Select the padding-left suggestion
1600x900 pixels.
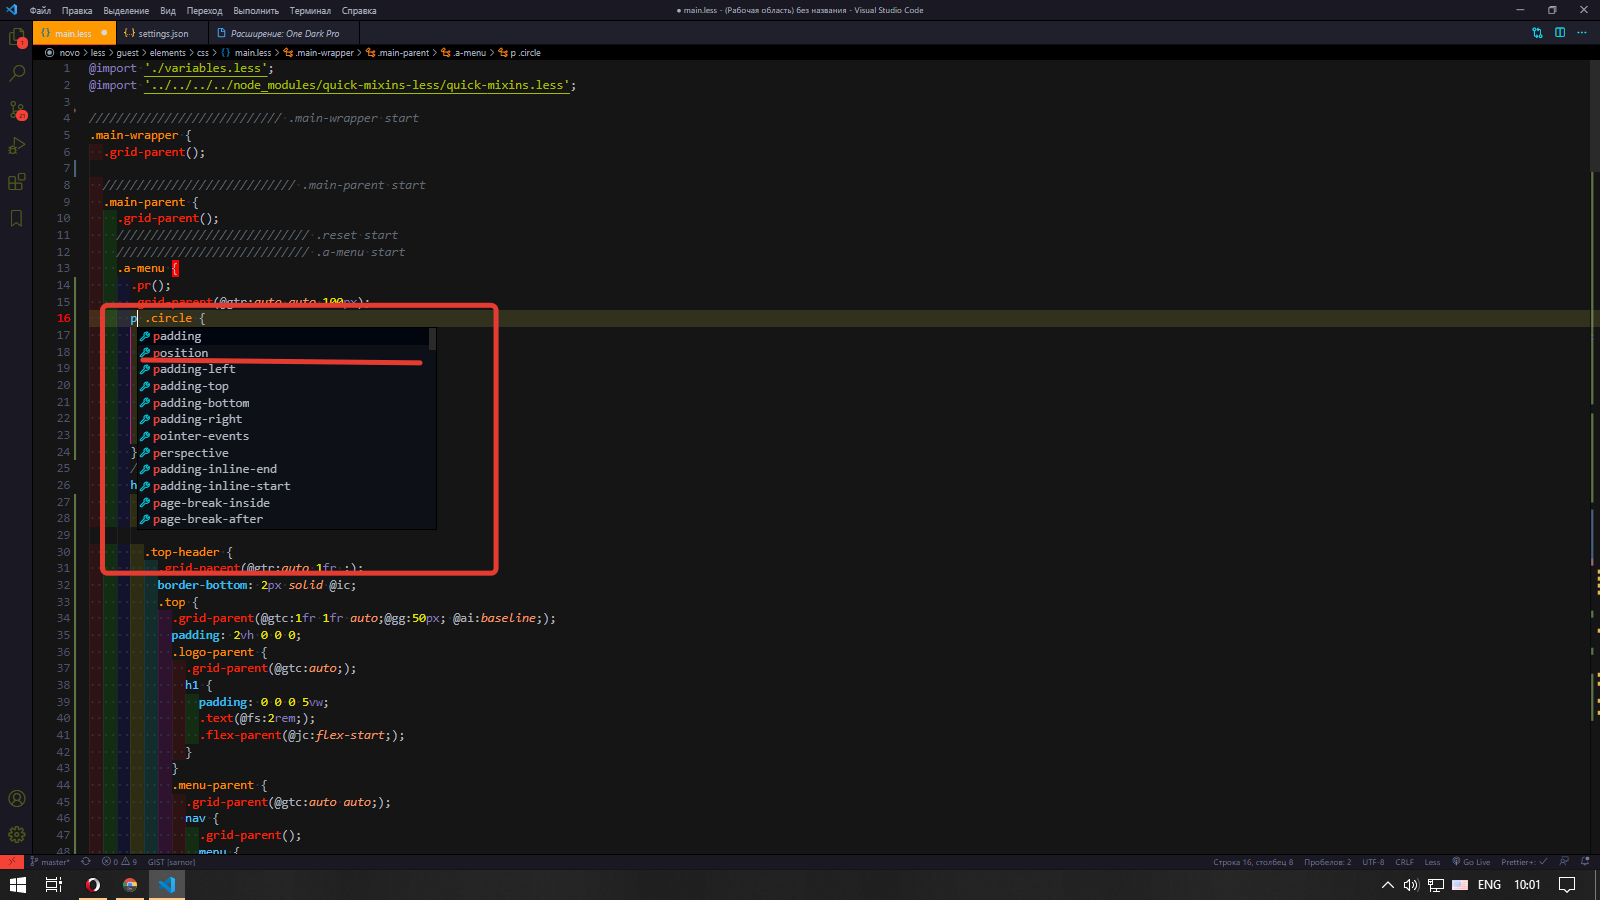[286, 369]
